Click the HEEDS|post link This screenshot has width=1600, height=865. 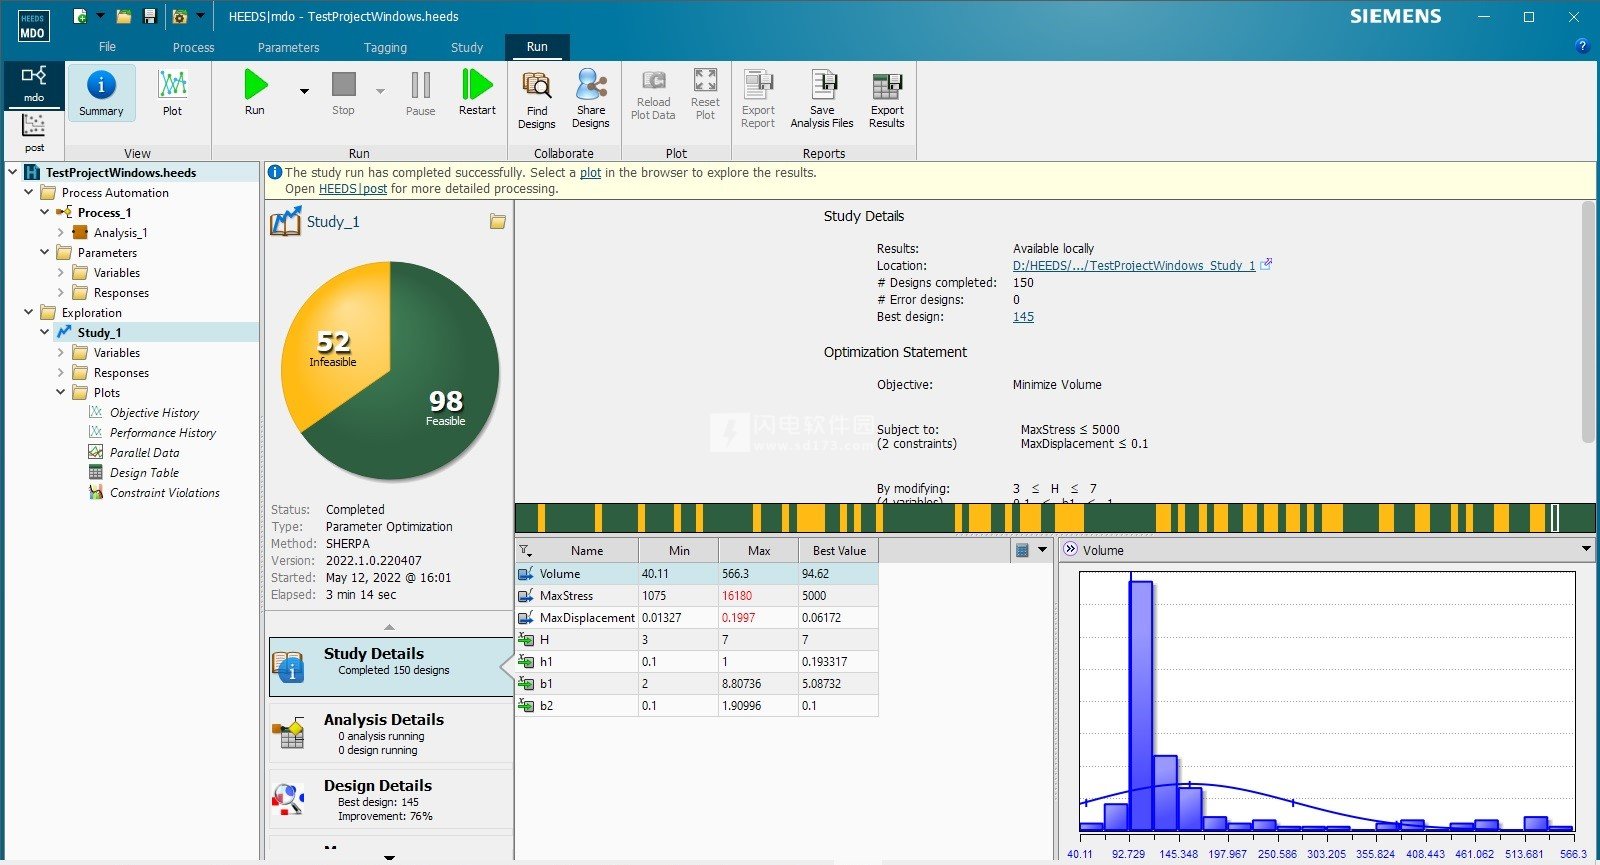[352, 189]
